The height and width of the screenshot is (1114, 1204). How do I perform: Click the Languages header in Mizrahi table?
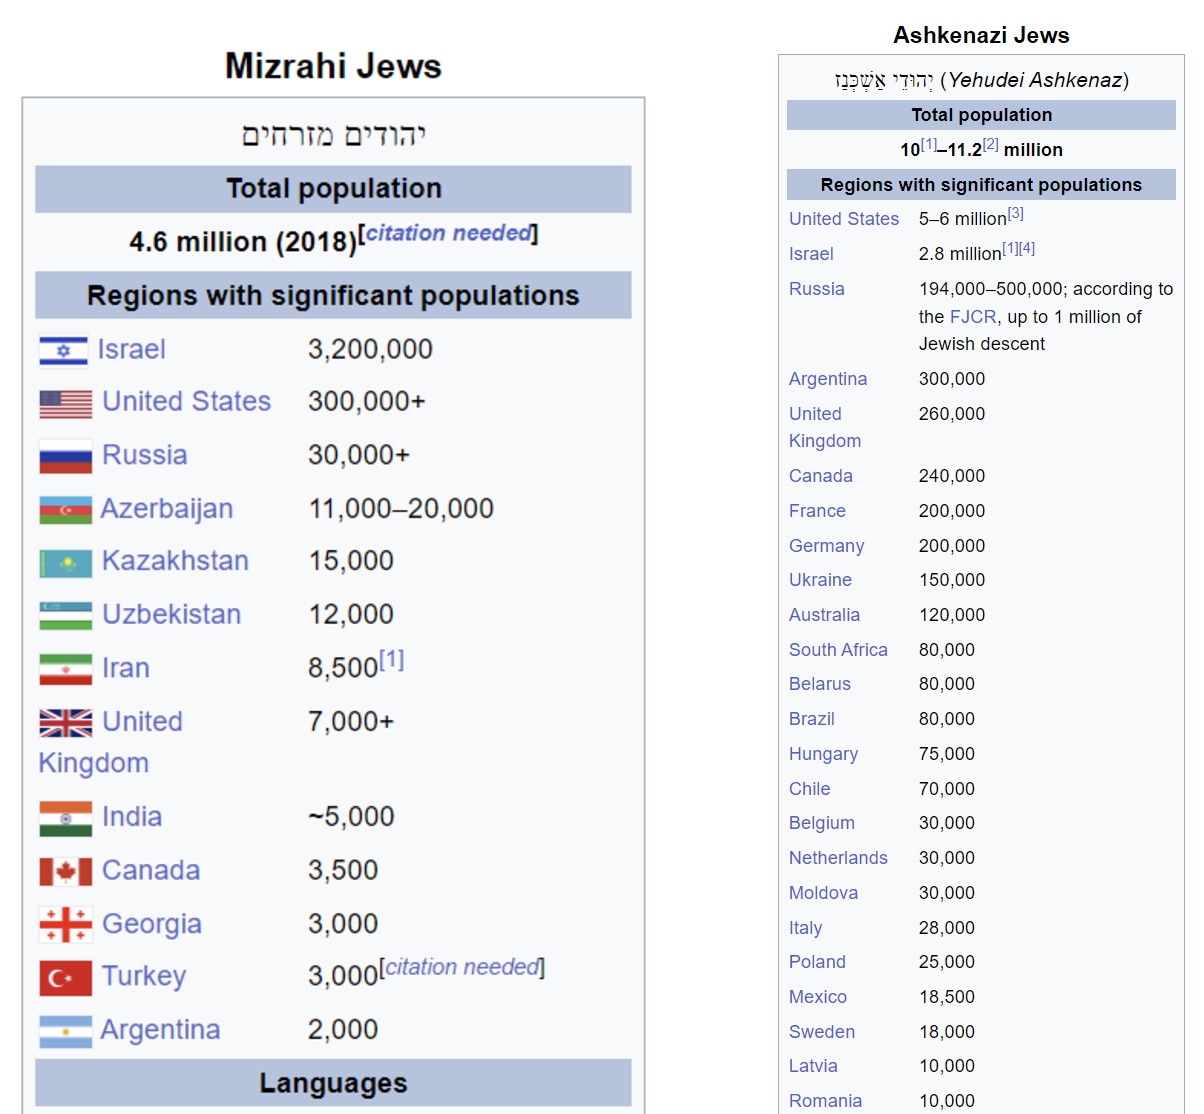pyautogui.click(x=333, y=1083)
